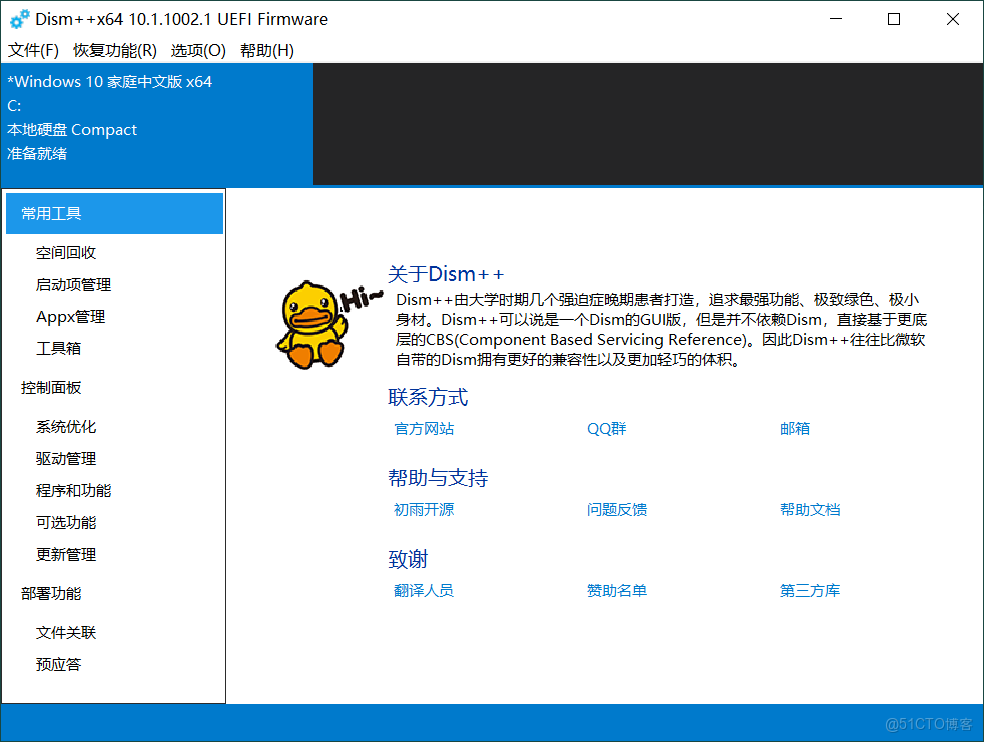Viewport: 984px width, 742px height.
Task: Open the 文件(F) menu
Action: click(32, 50)
